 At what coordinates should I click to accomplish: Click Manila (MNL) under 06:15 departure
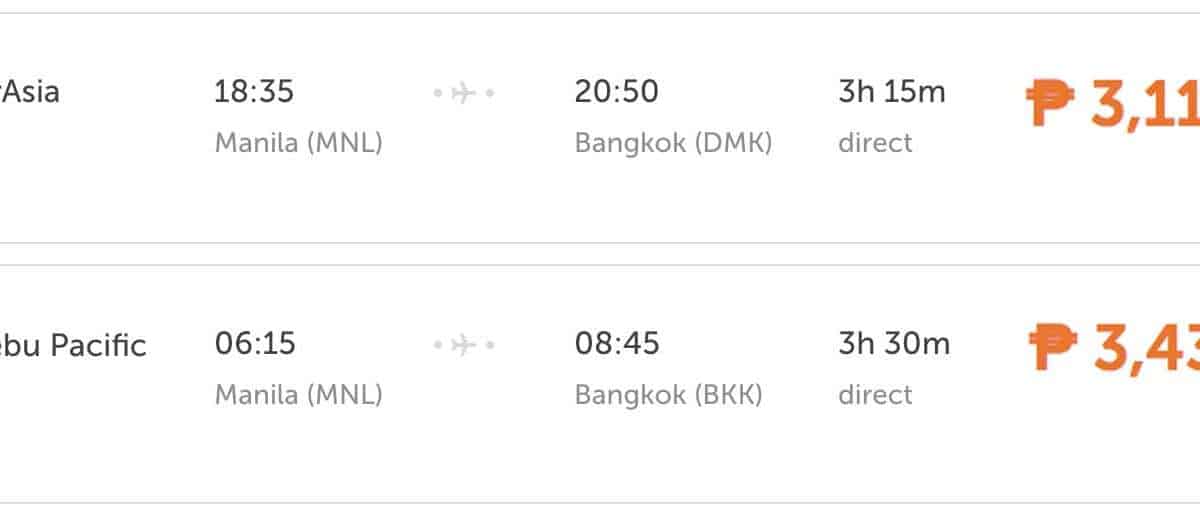tap(299, 395)
